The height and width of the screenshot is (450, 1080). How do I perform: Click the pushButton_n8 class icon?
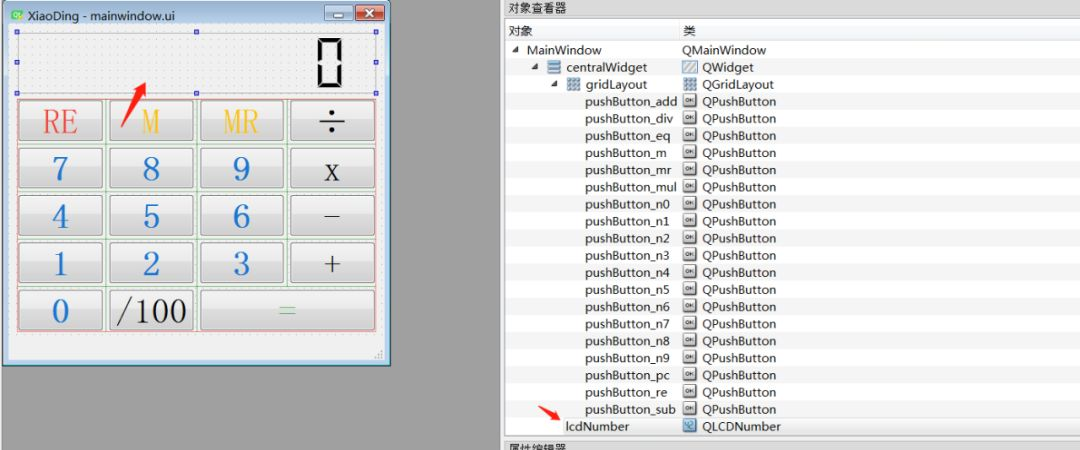click(689, 340)
